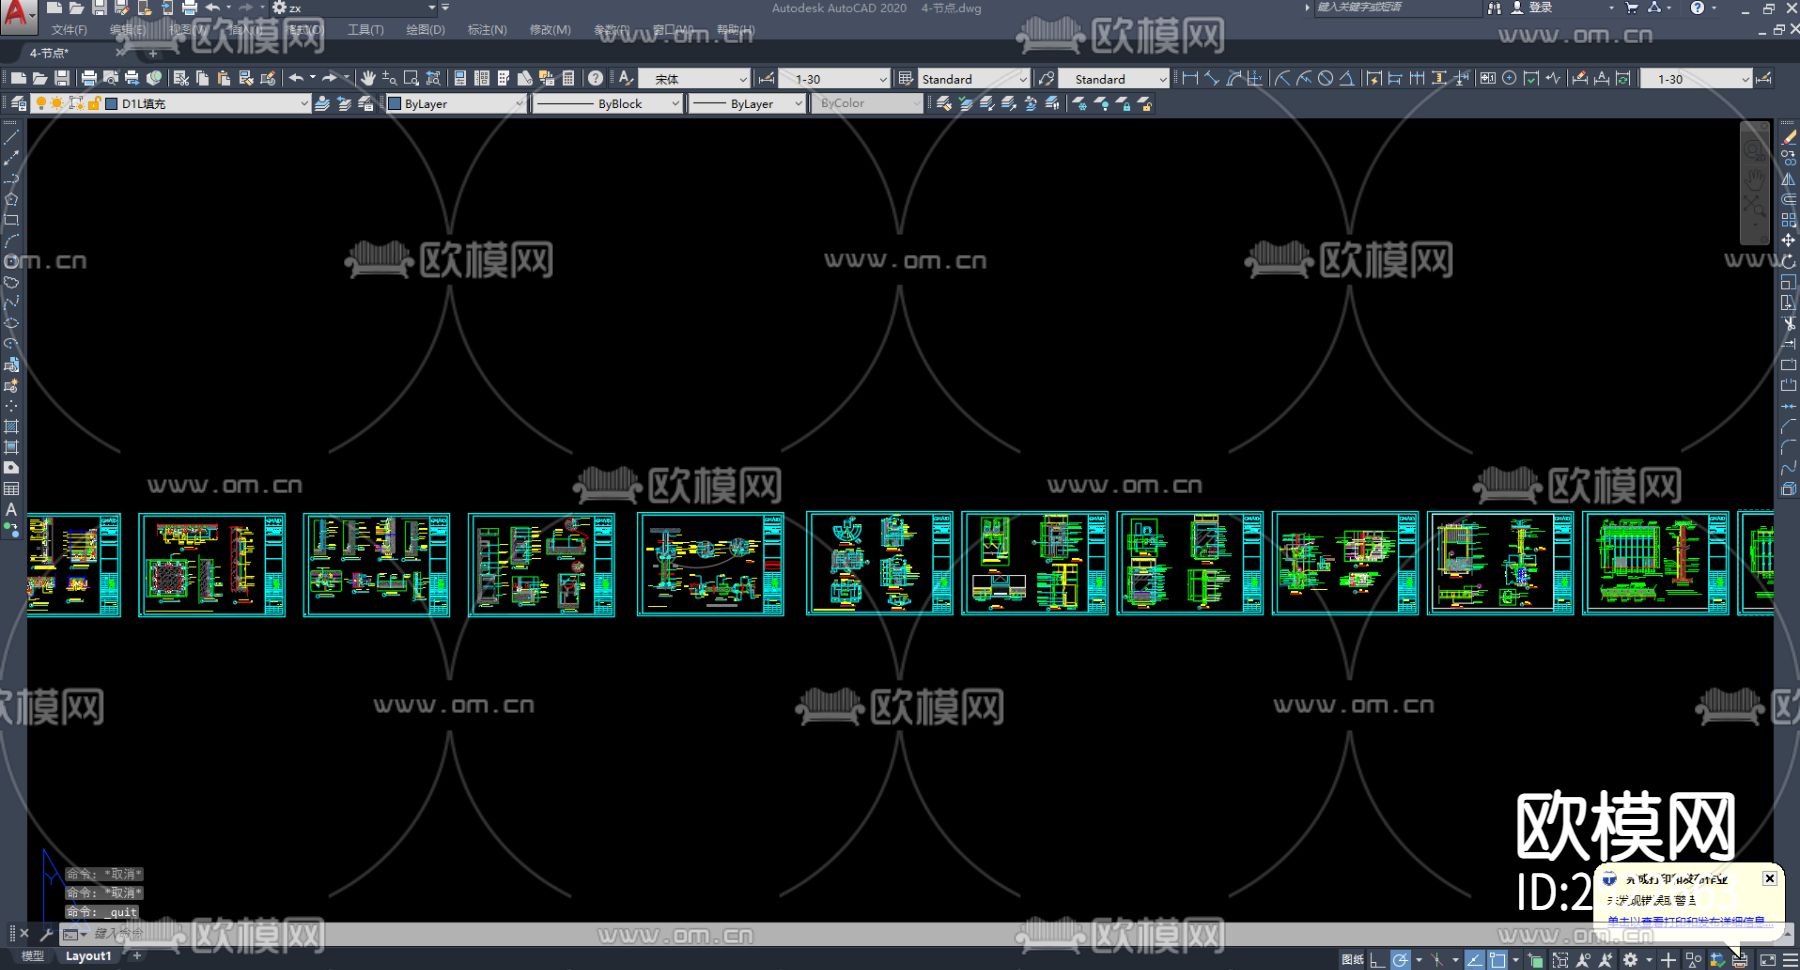Image resolution: width=1800 pixels, height=970 pixels.
Task: Open the 修改(M) menu
Action: click(550, 30)
